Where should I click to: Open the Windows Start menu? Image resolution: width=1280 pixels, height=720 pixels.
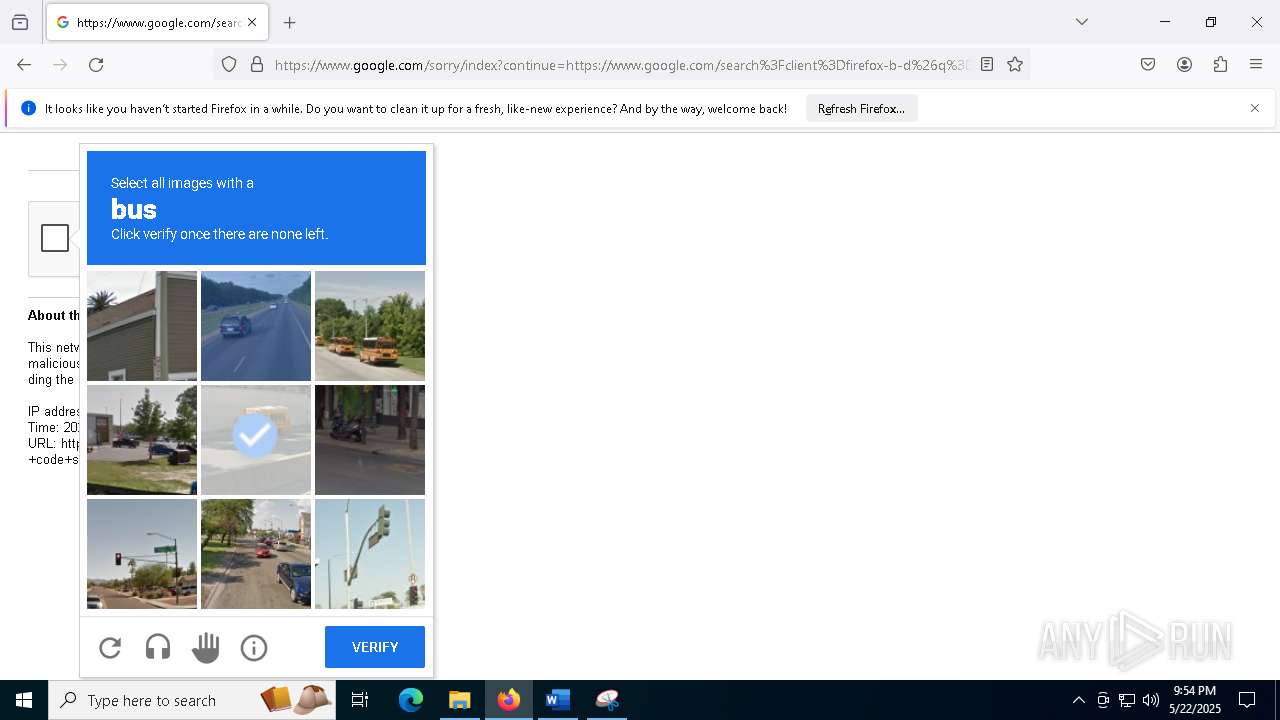[24, 700]
